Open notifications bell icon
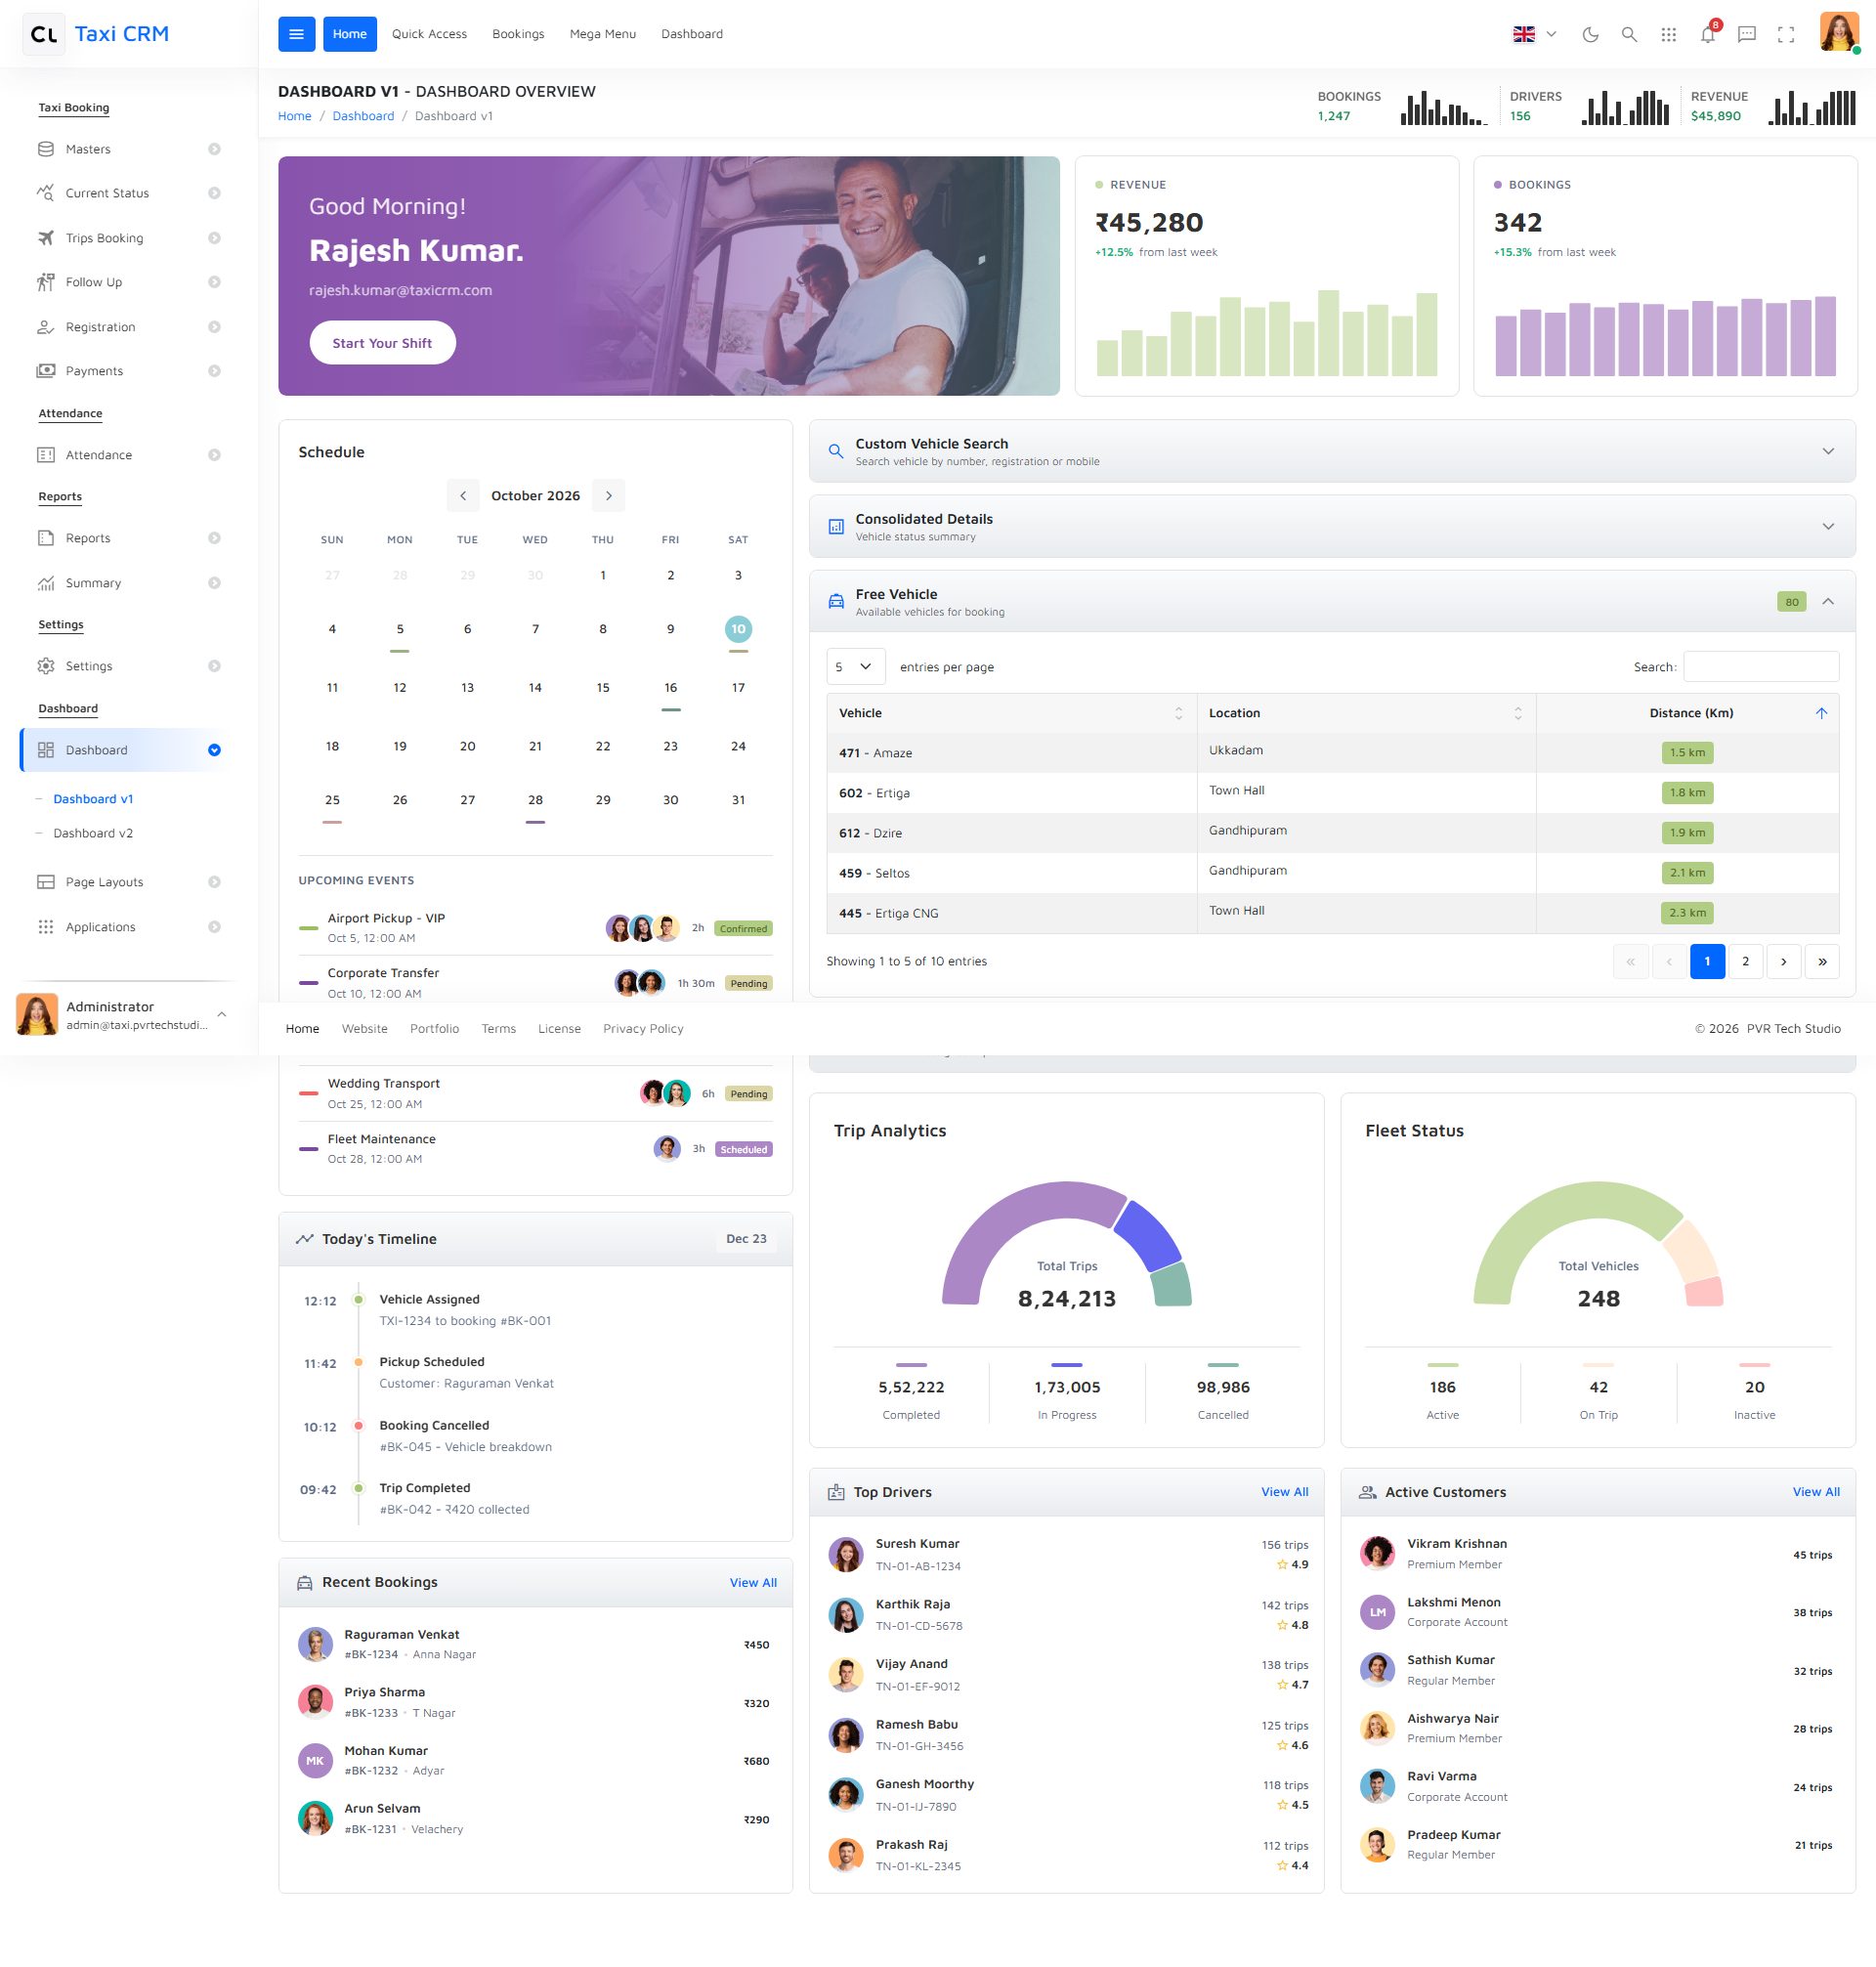This screenshot has height=1967, width=1876. coord(1708,35)
